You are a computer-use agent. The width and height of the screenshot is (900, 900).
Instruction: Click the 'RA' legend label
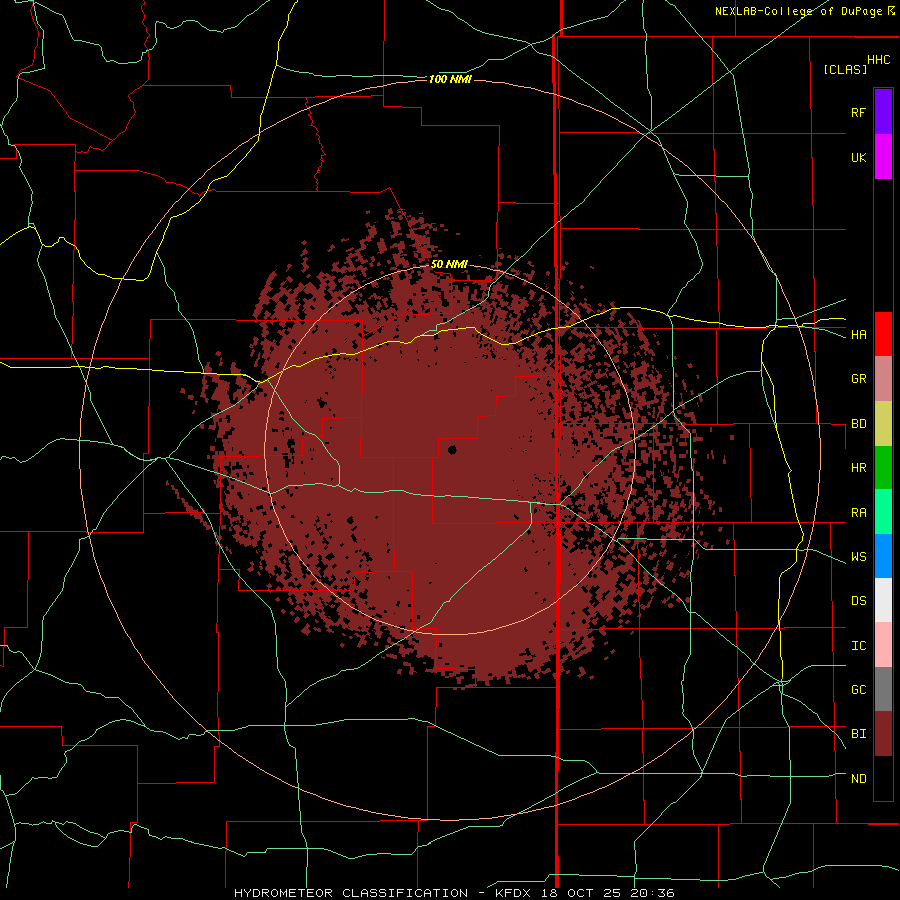[x=858, y=513]
